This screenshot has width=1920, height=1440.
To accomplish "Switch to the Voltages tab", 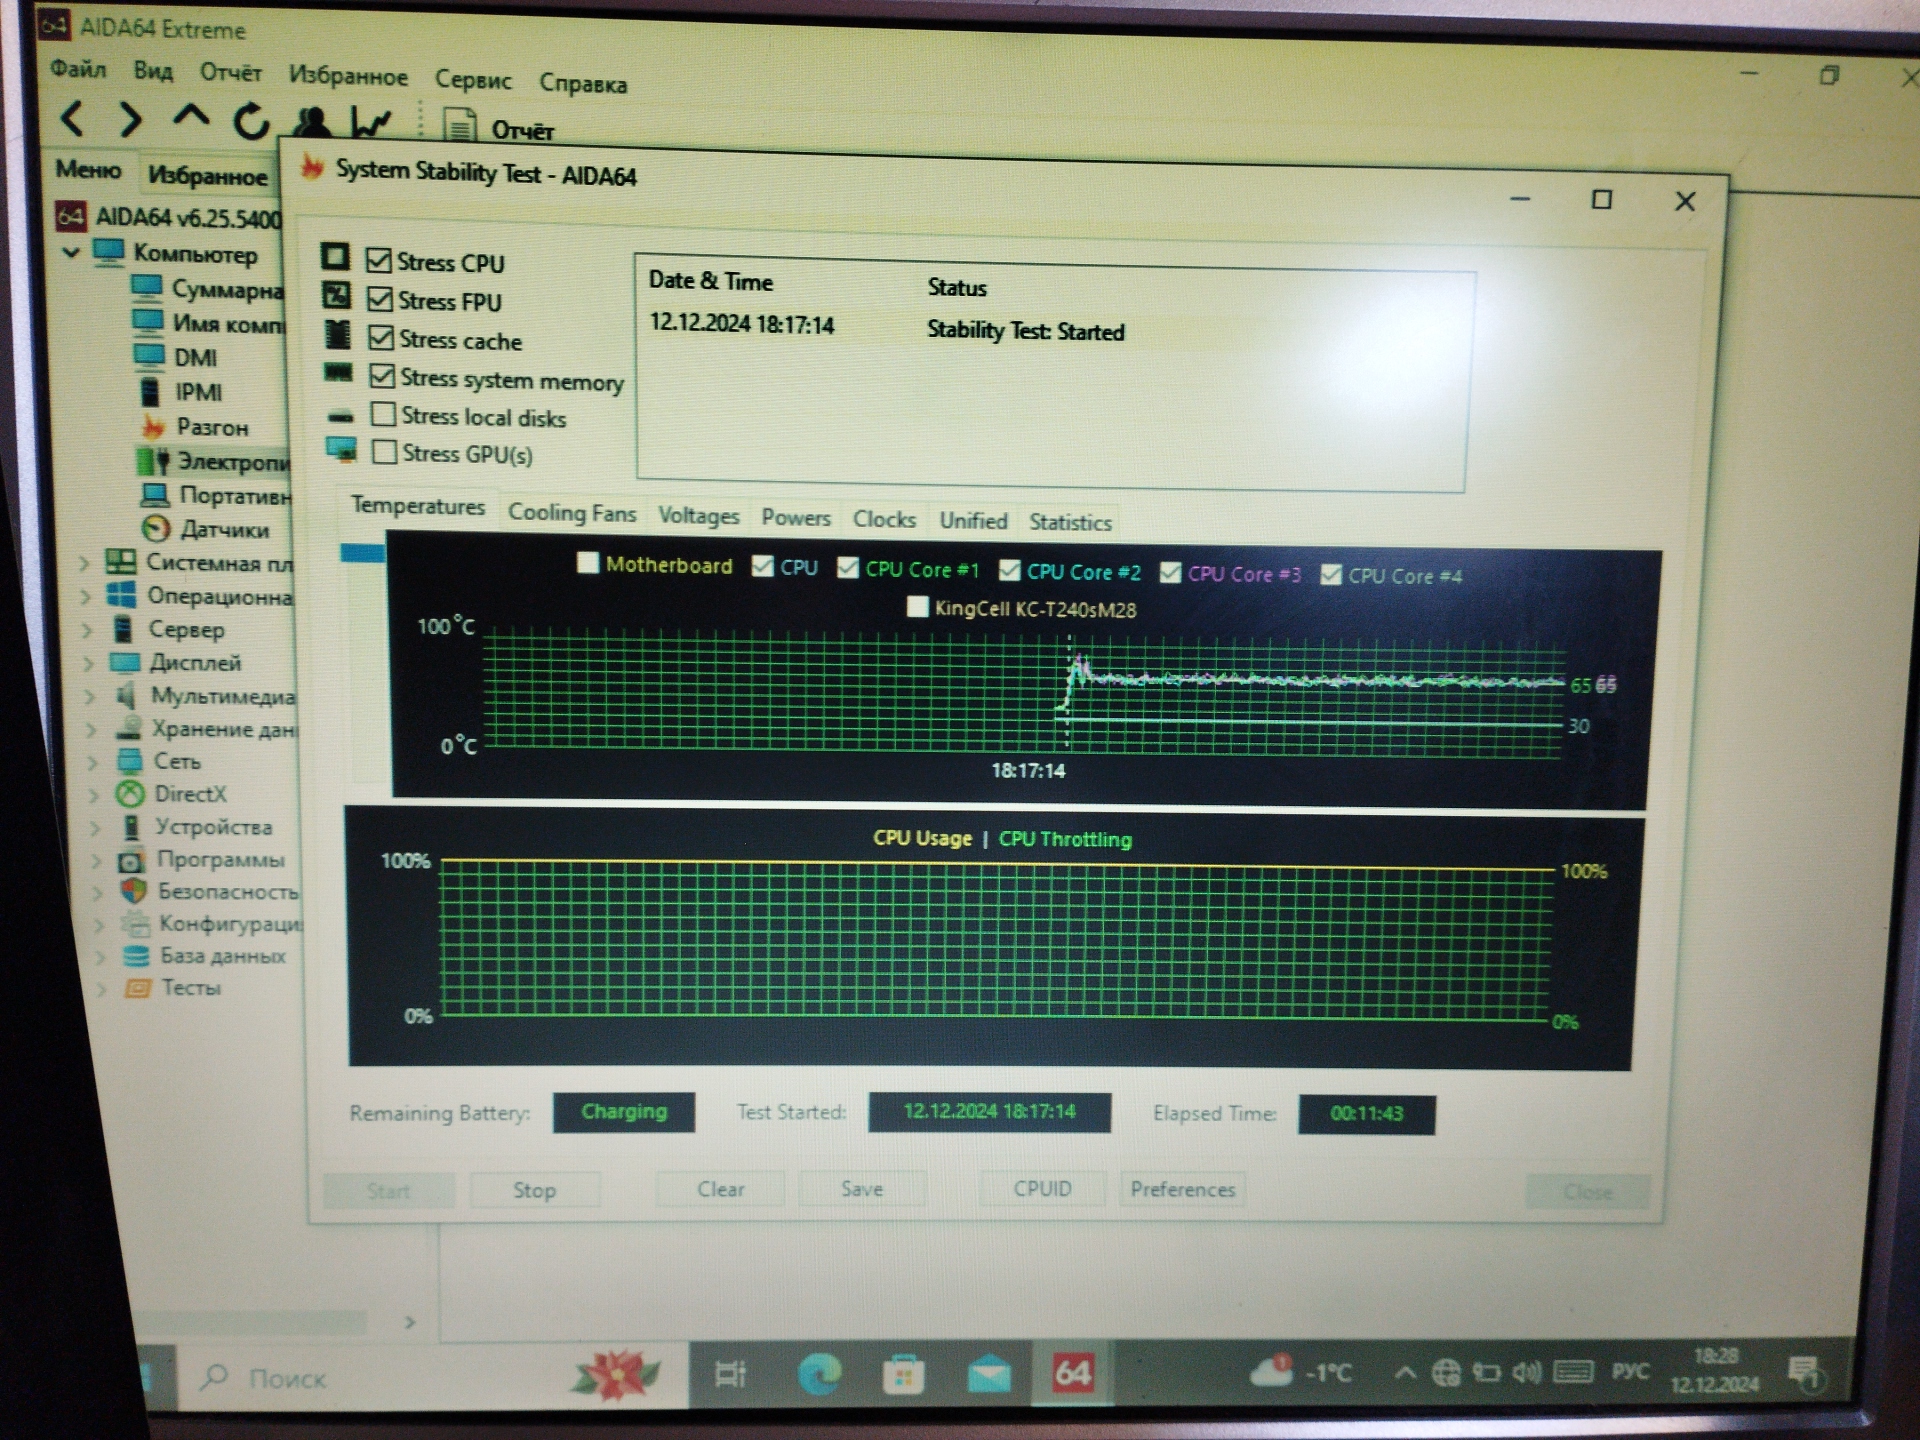I will click(x=698, y=515).
